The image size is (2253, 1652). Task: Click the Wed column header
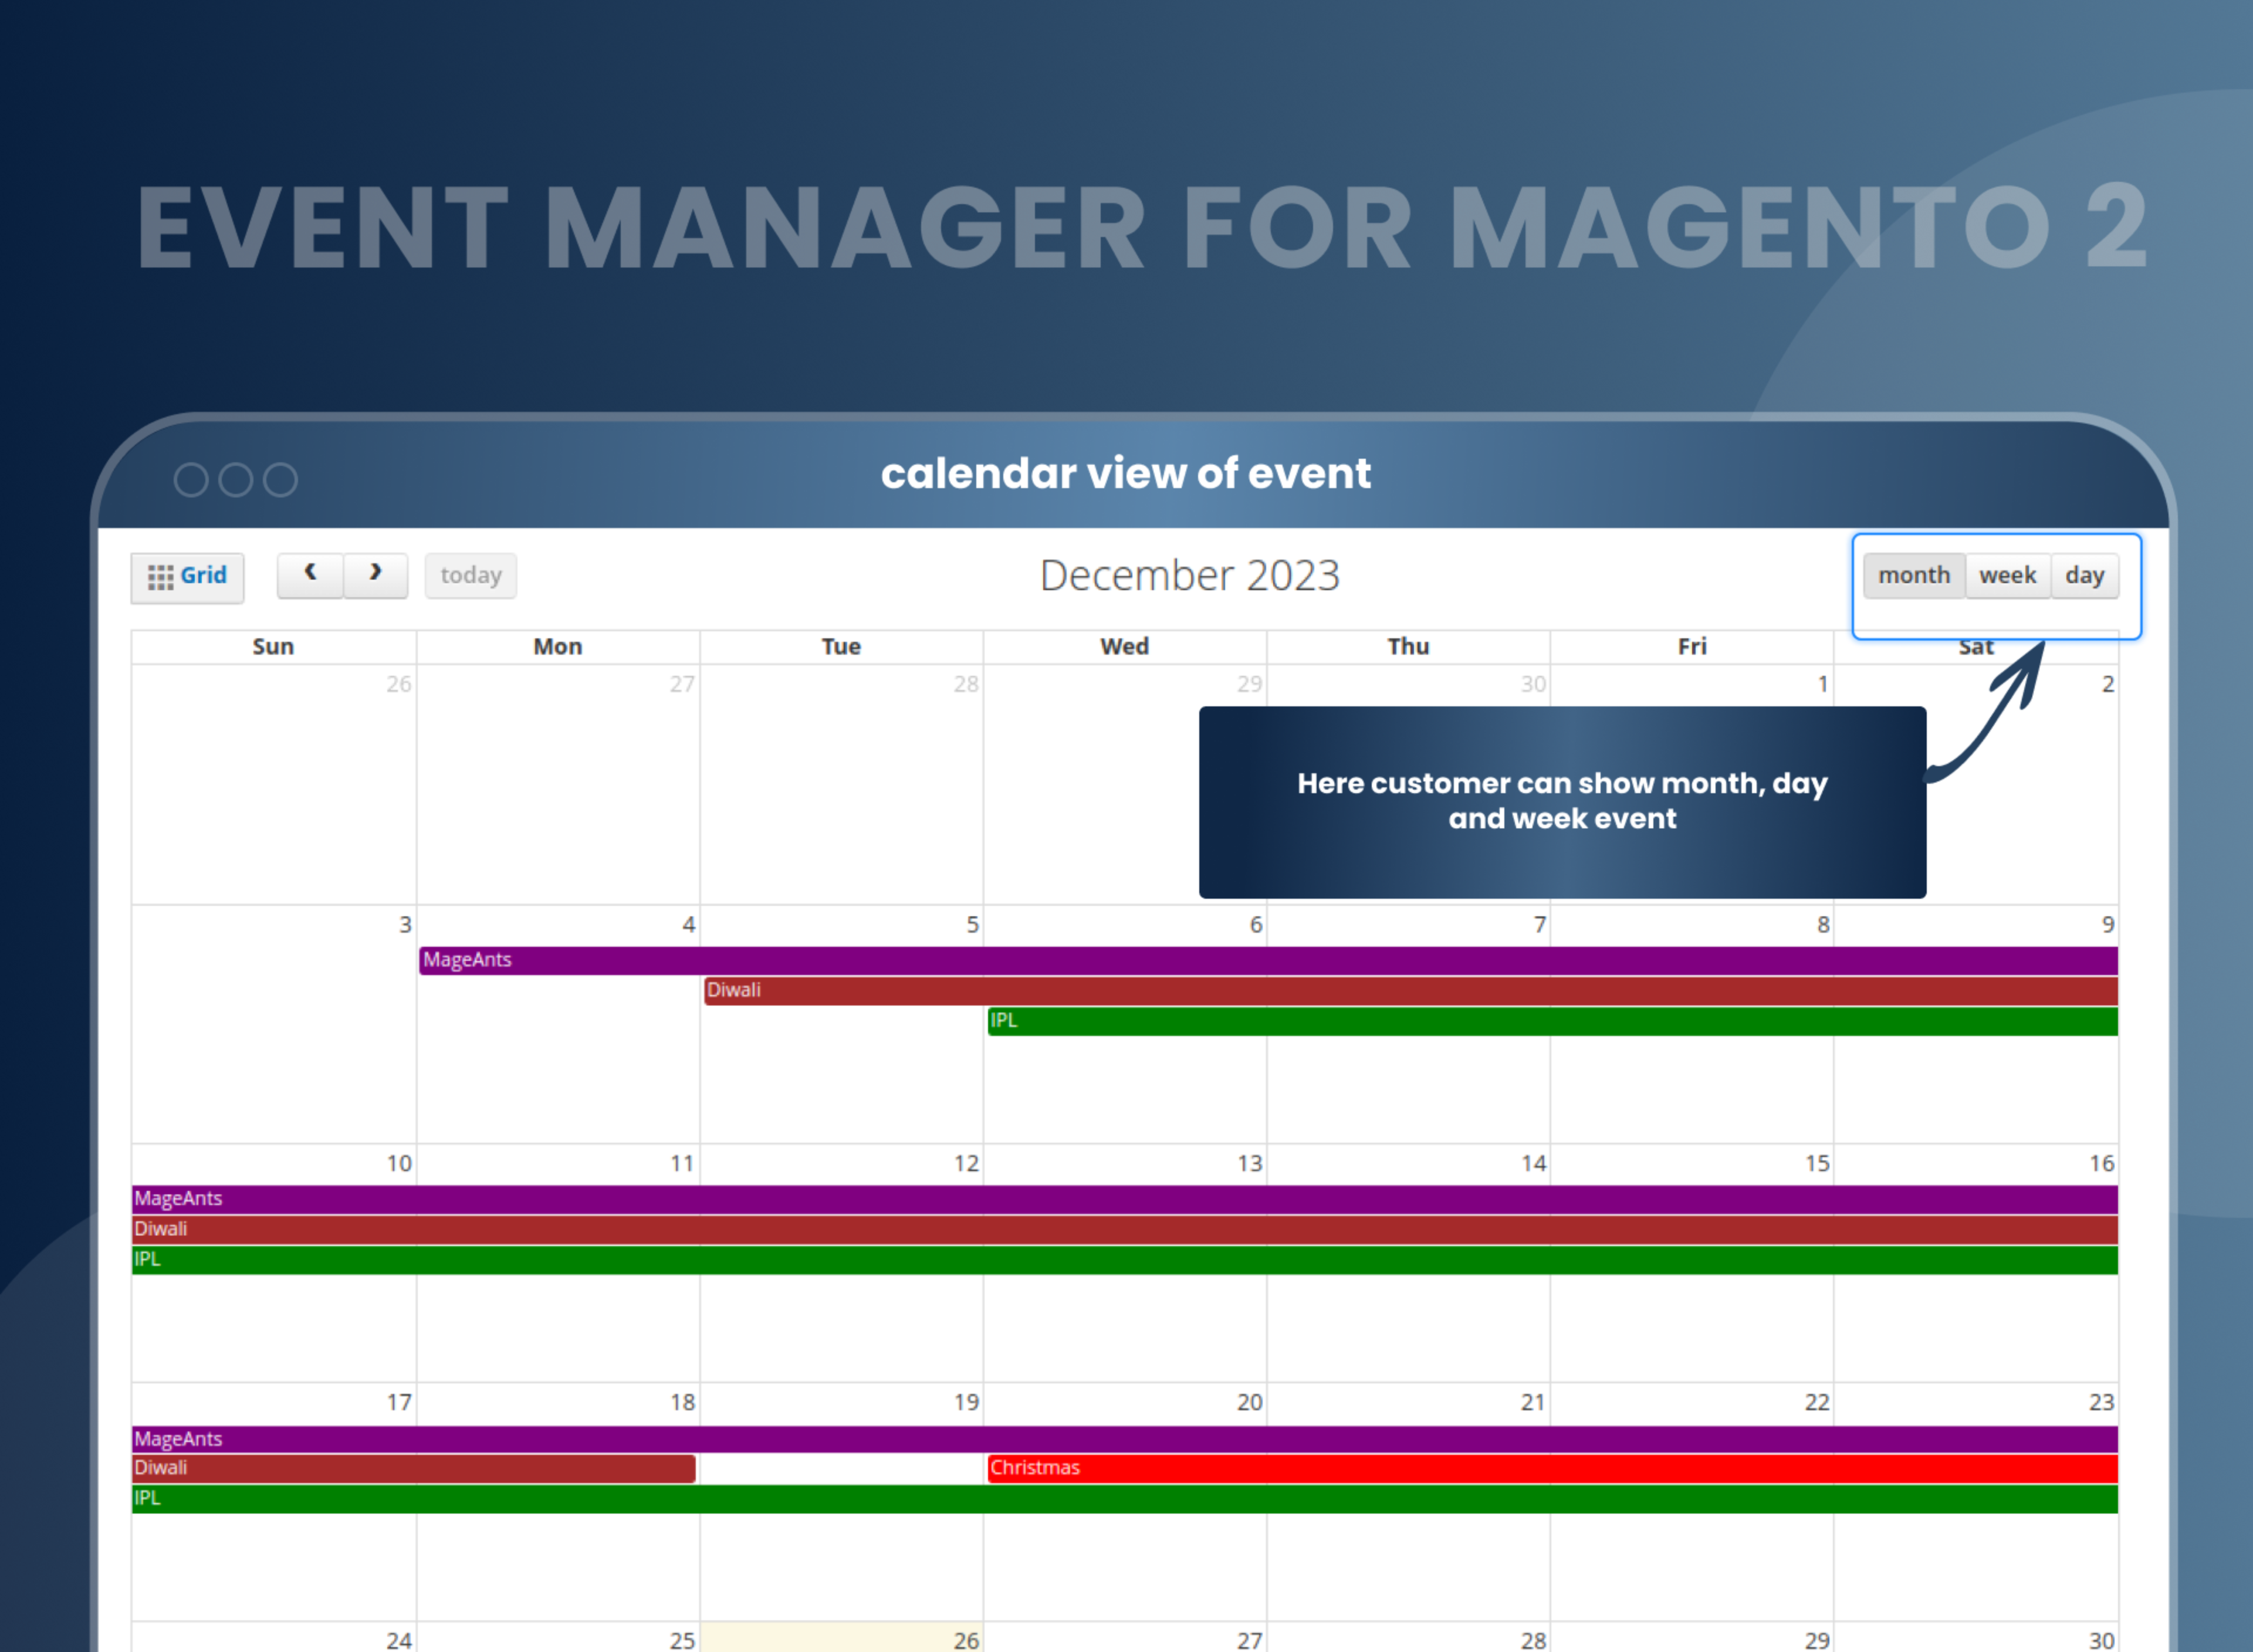click(x=1124, y=647)
